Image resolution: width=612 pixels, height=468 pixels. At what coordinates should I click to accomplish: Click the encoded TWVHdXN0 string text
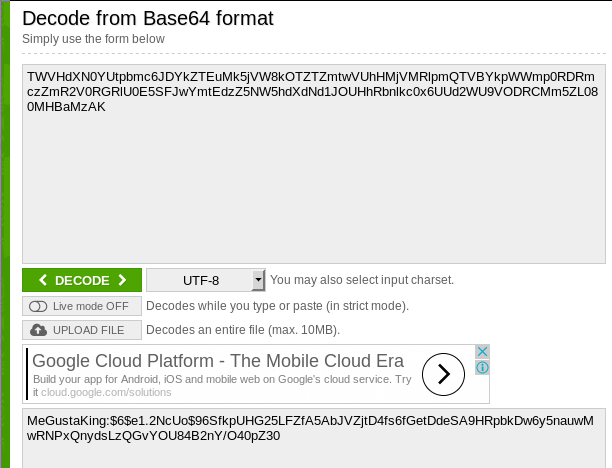[x=312, y=92]
